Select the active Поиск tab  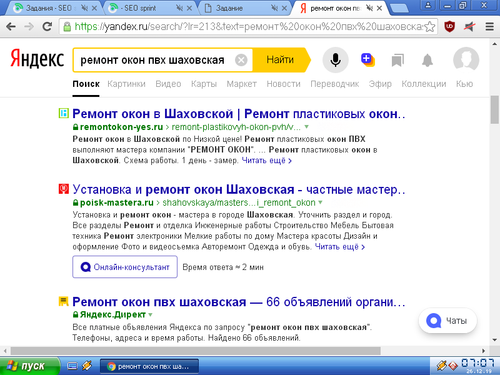tap(86, 84)
